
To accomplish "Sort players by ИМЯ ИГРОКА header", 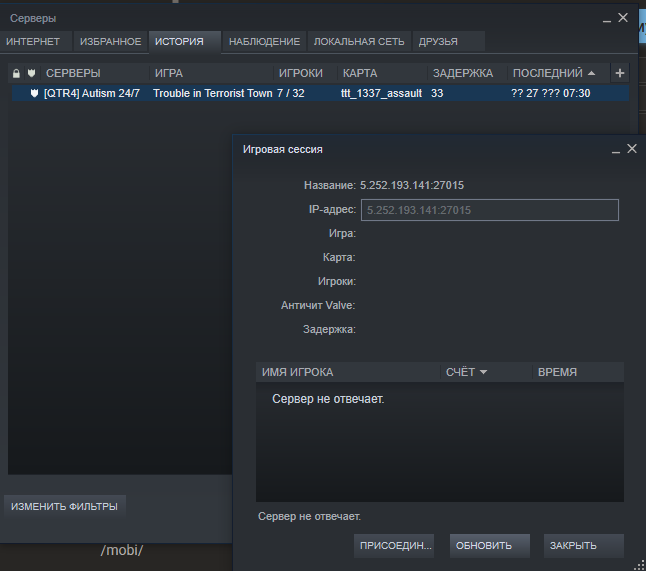I will coord(348,372).
